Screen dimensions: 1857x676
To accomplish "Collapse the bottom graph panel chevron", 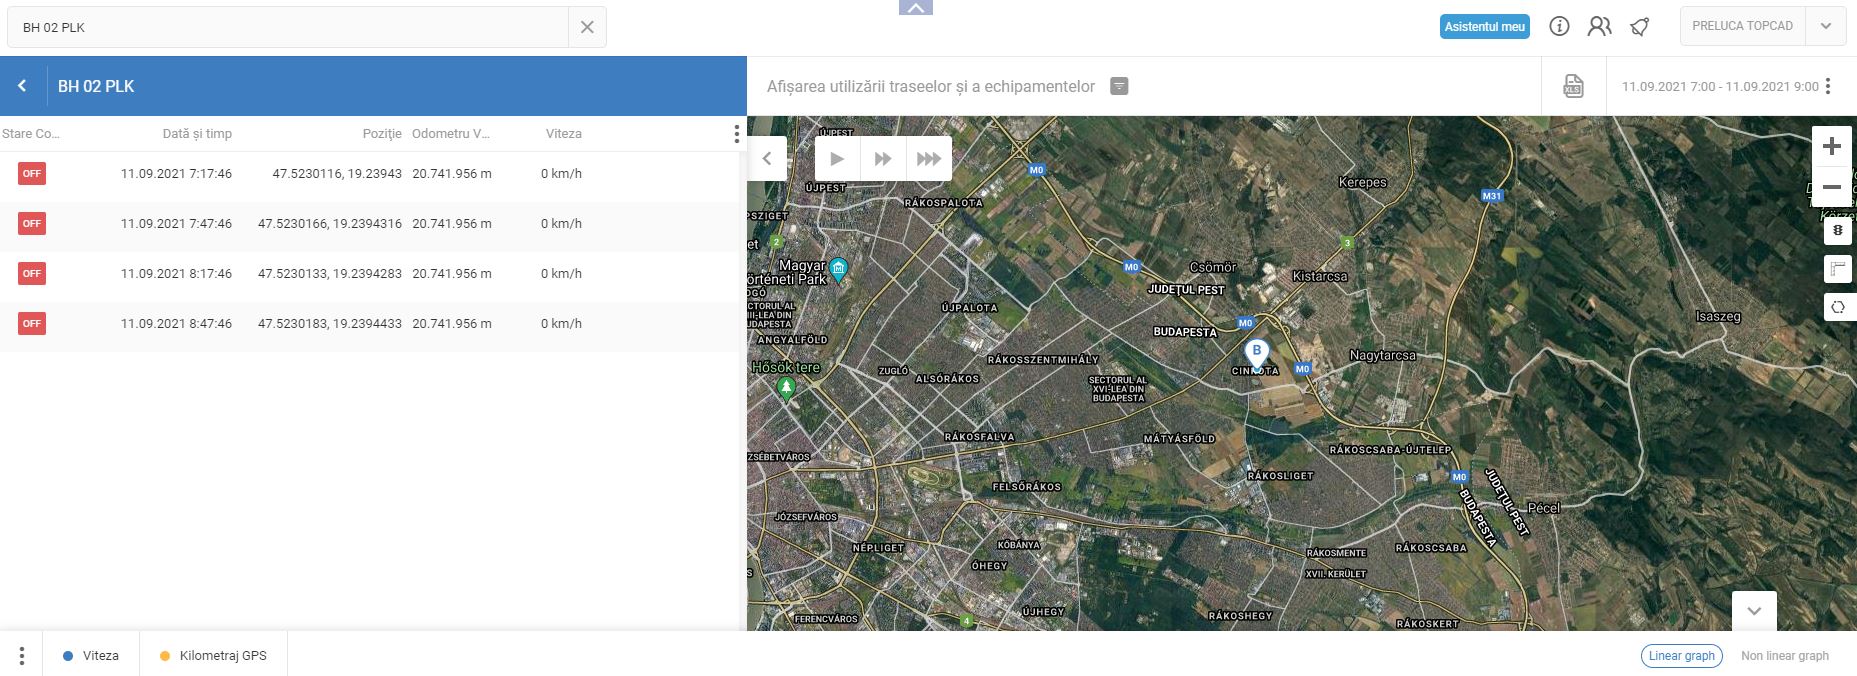I will coord(1754,611).
